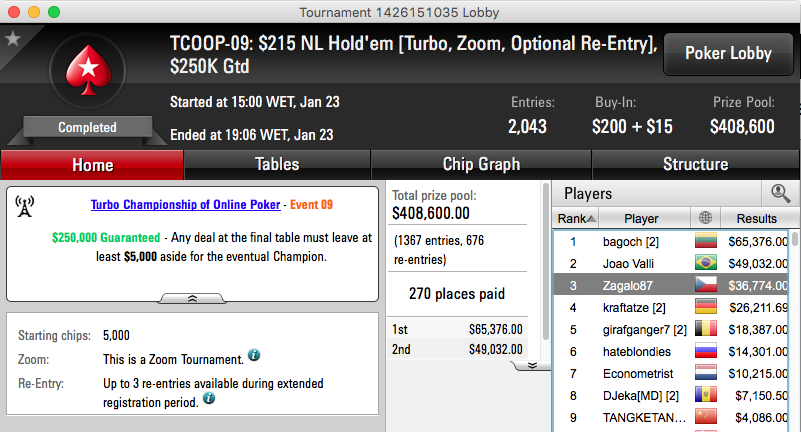This screenshot has height=432, width=801.
Task: Open player search magnifier icon
Action: (780, 194)
